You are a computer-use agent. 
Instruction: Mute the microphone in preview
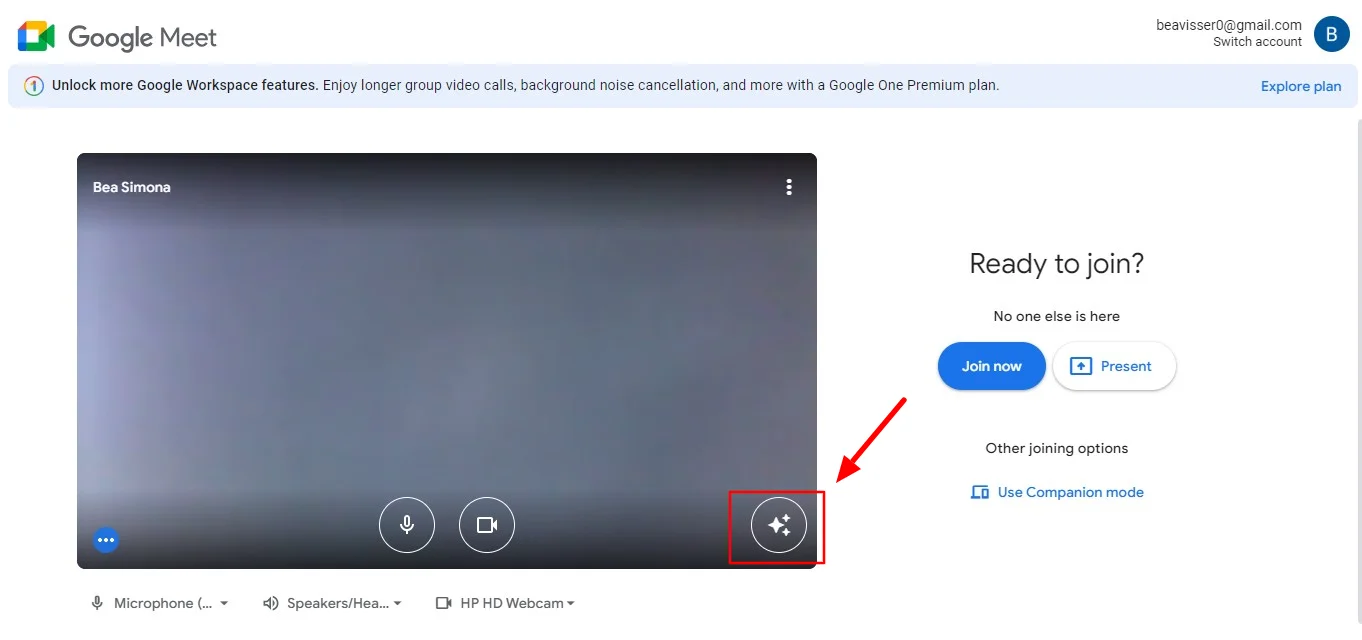coord(407,525)
